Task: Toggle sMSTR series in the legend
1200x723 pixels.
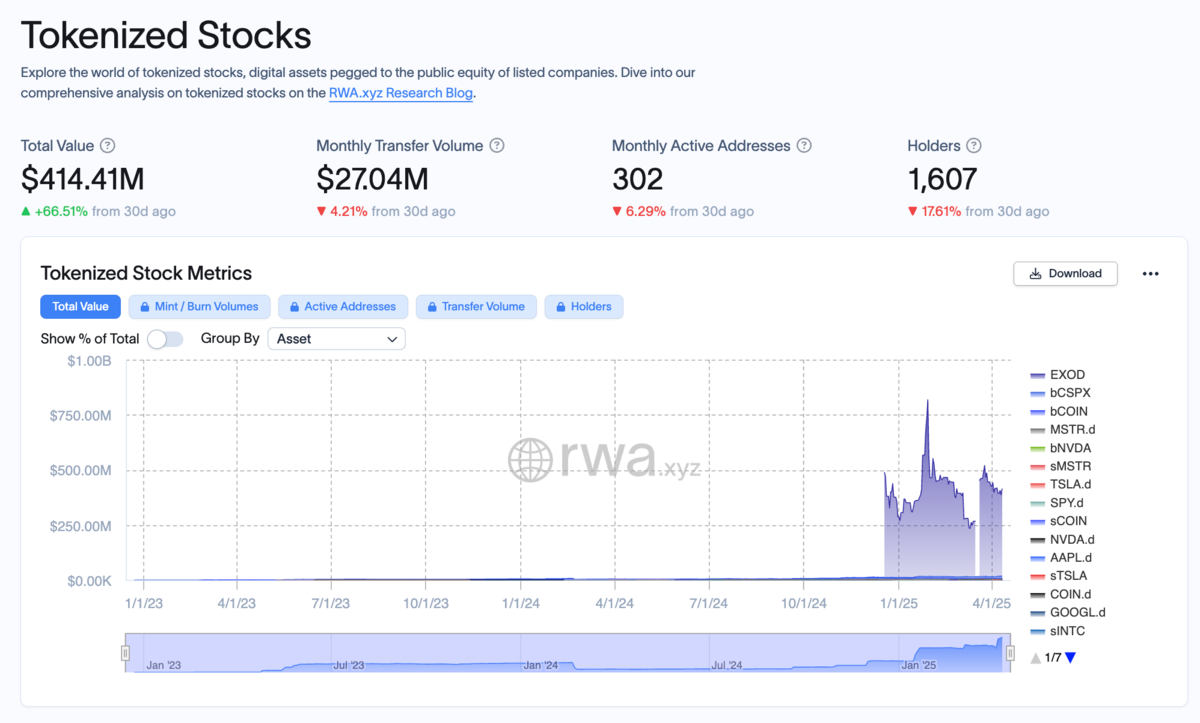Action: click(x=1060, y=466)
